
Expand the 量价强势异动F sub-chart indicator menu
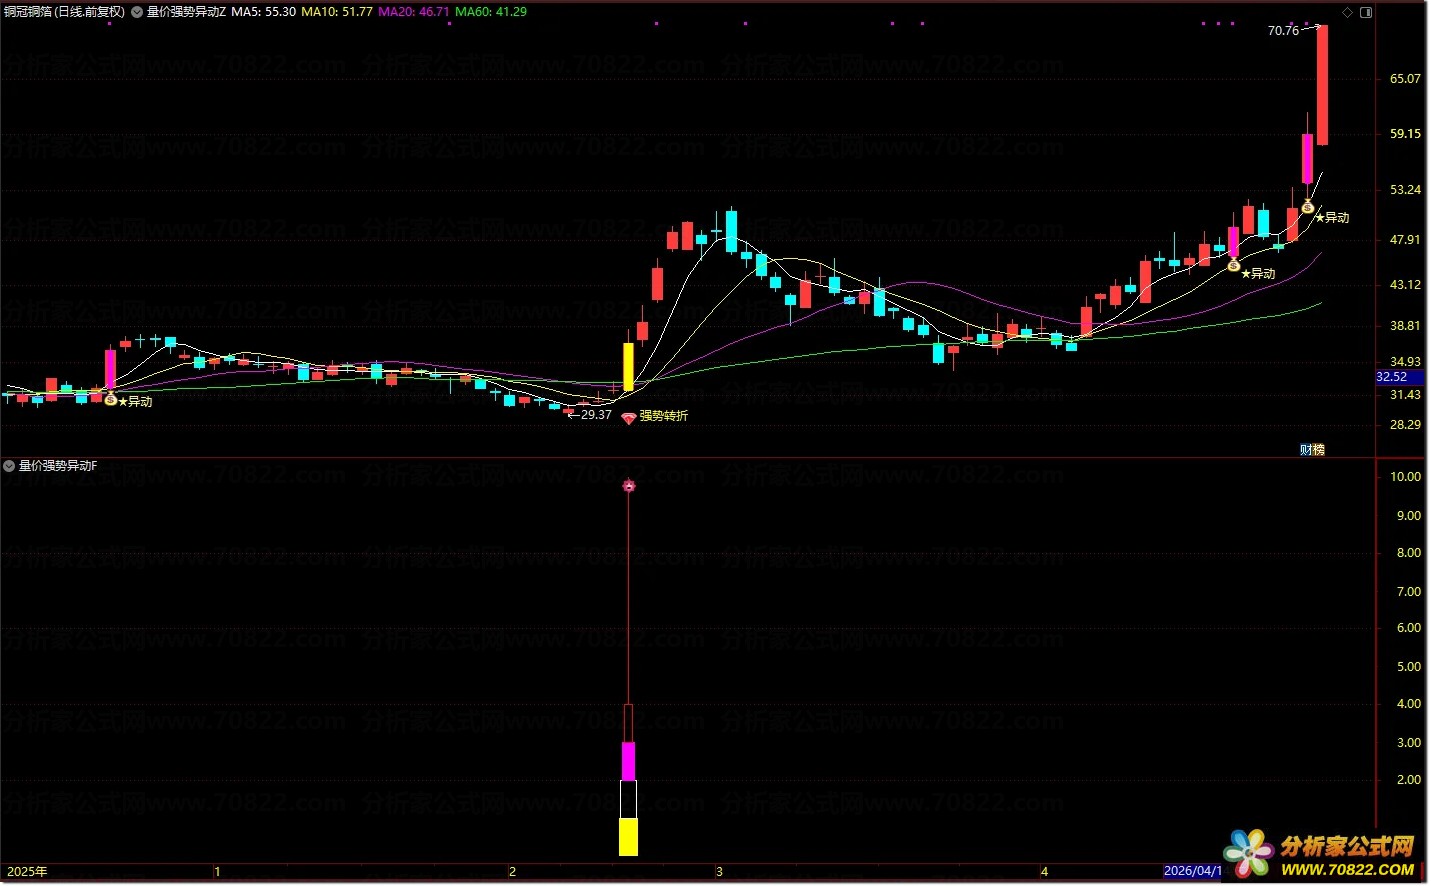click(9, 466)
